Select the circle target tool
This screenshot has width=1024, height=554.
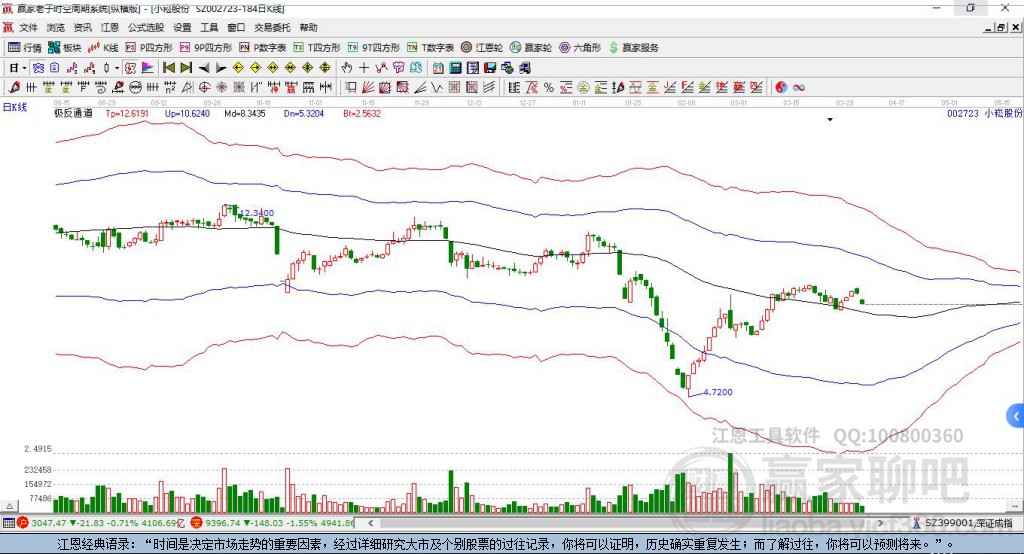(204, 87)
